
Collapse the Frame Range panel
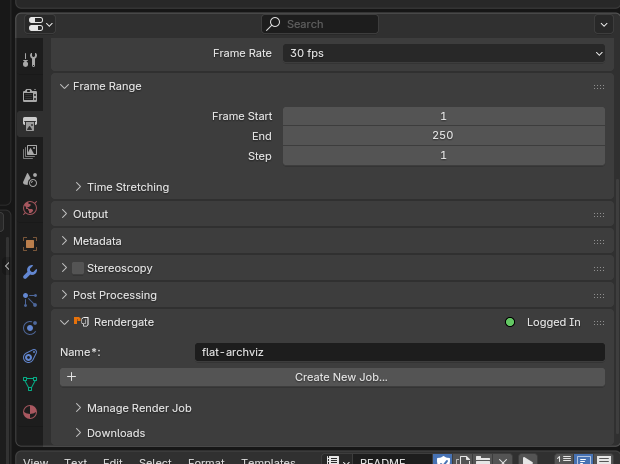(x=64, y=86)
